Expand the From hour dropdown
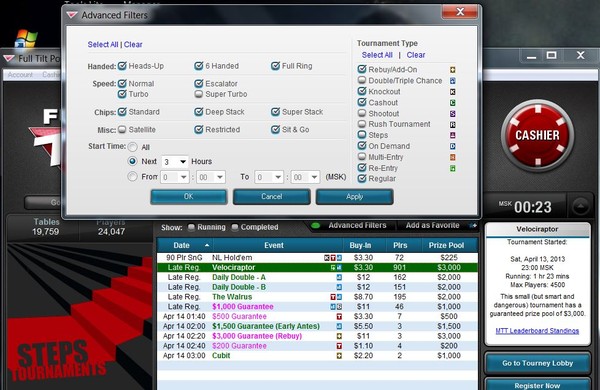The height and width of the screenshot is (390, 600). [174, 177]
